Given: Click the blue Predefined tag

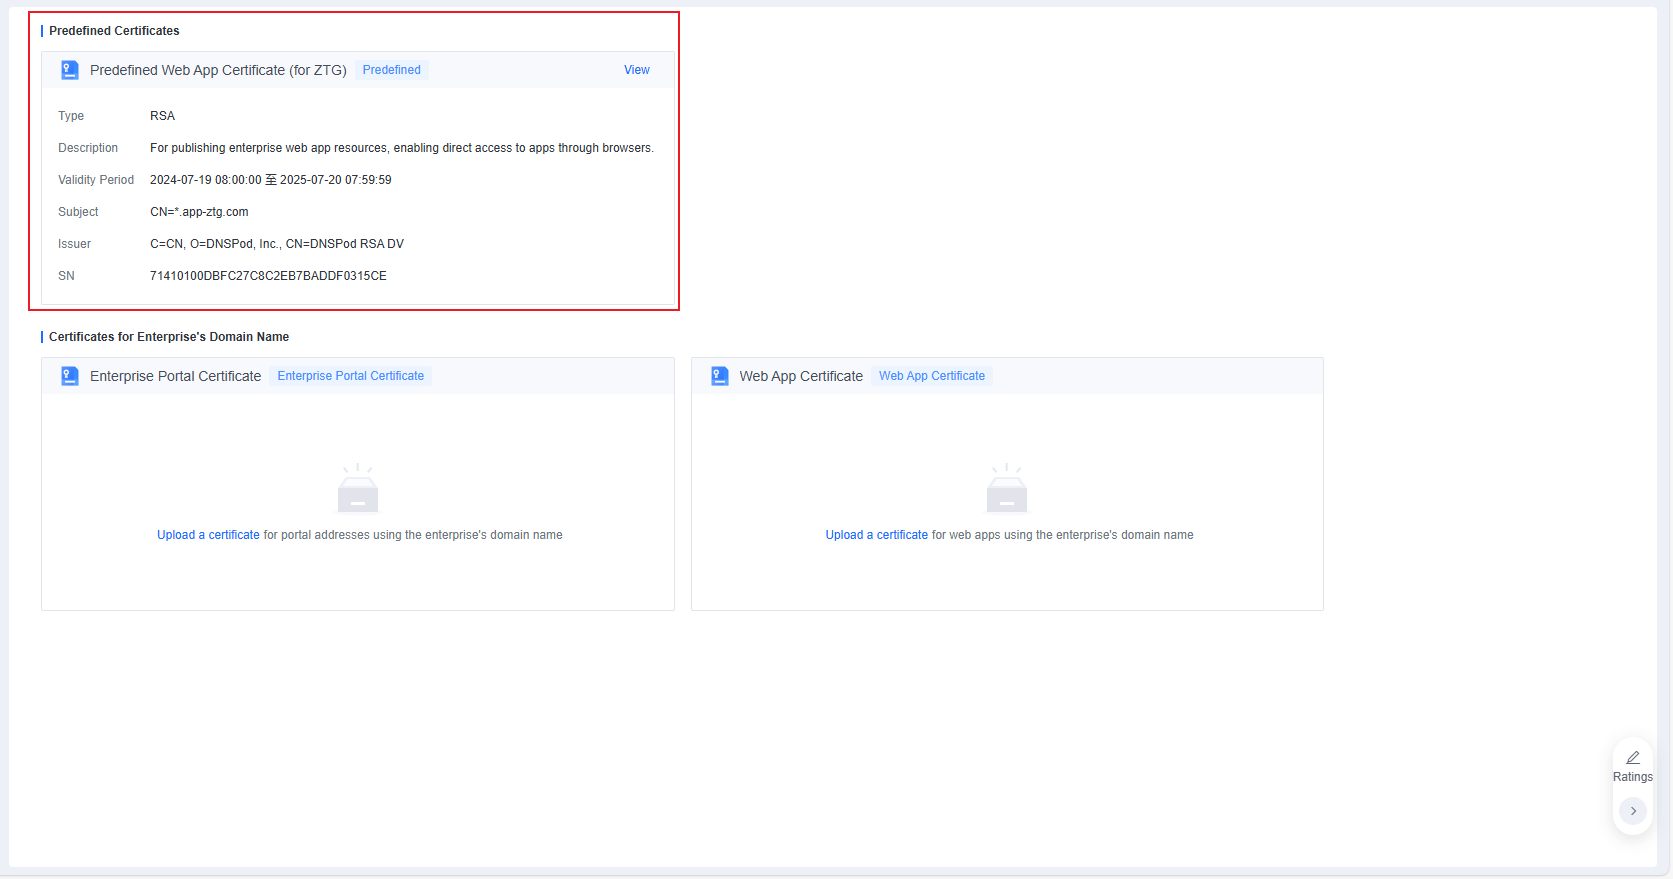Looking at the screenshot, I should [392, 70].
